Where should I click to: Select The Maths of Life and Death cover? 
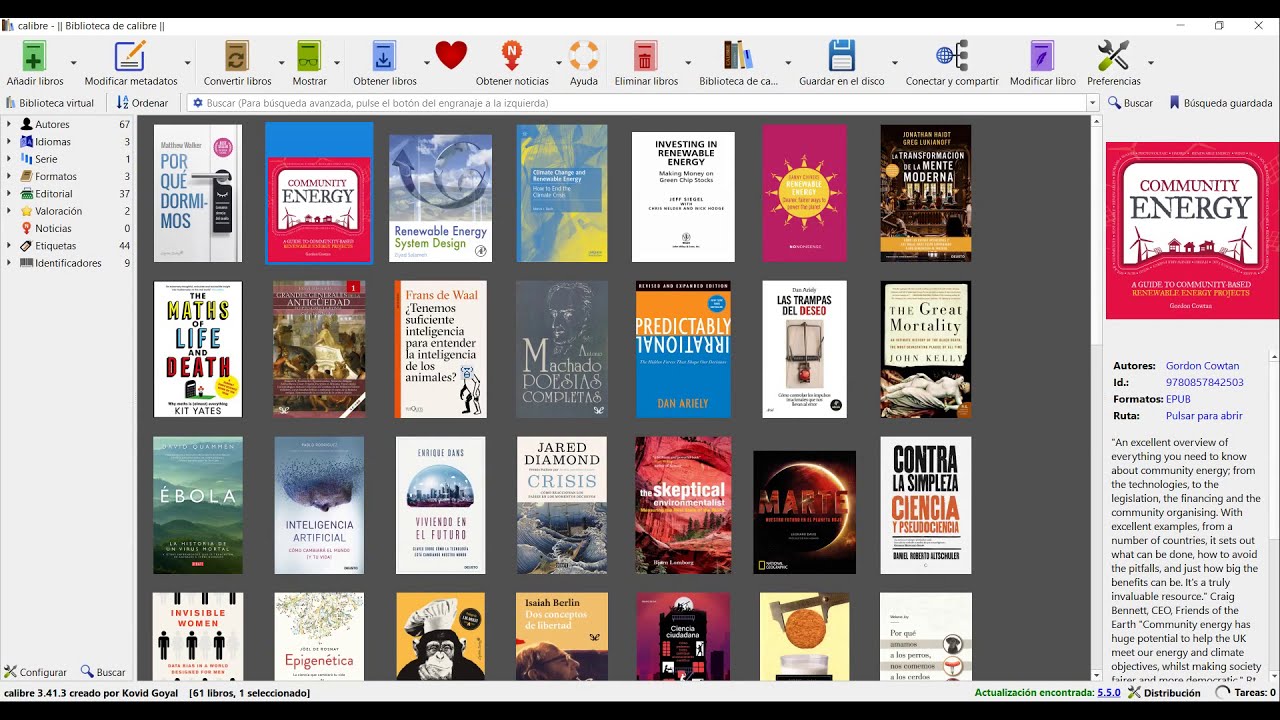tap(198, 349)
